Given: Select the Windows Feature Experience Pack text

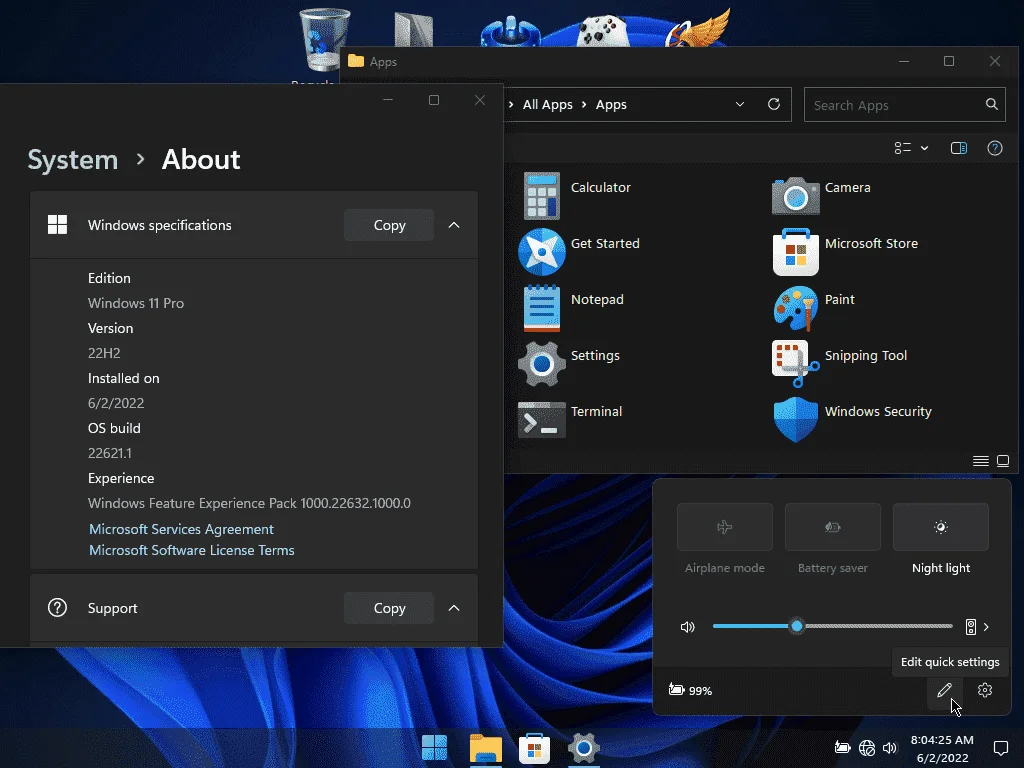Looking at the screenshot, I should click(x=249, y=503).
